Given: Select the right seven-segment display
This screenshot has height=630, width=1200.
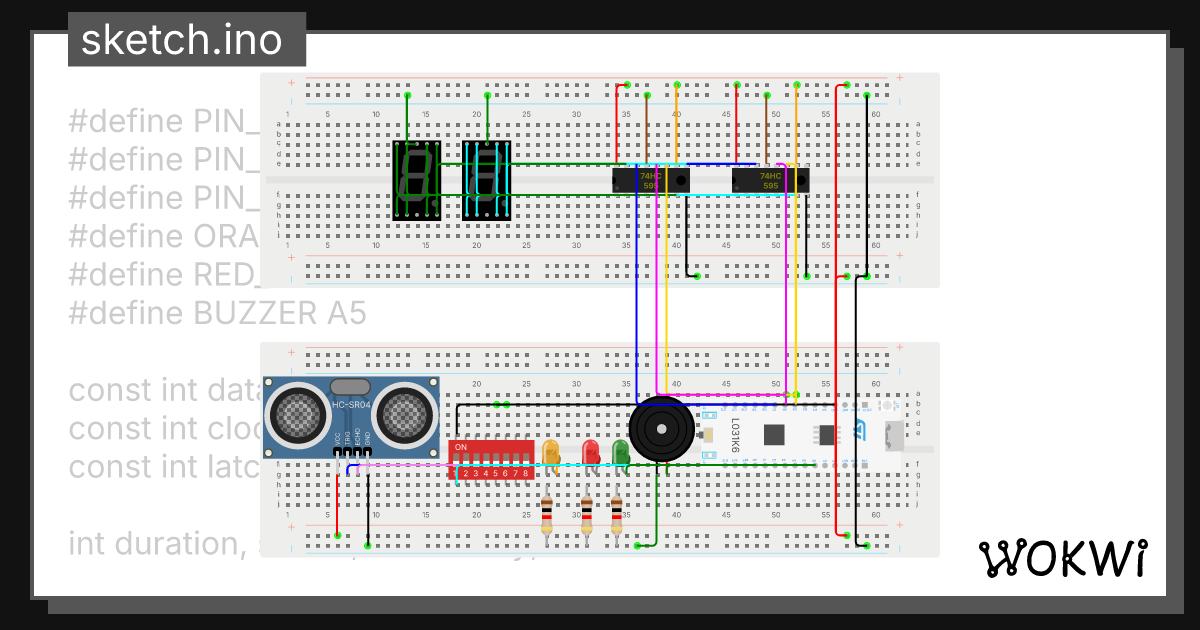Looking at the screenshot, I should point(487,180).
